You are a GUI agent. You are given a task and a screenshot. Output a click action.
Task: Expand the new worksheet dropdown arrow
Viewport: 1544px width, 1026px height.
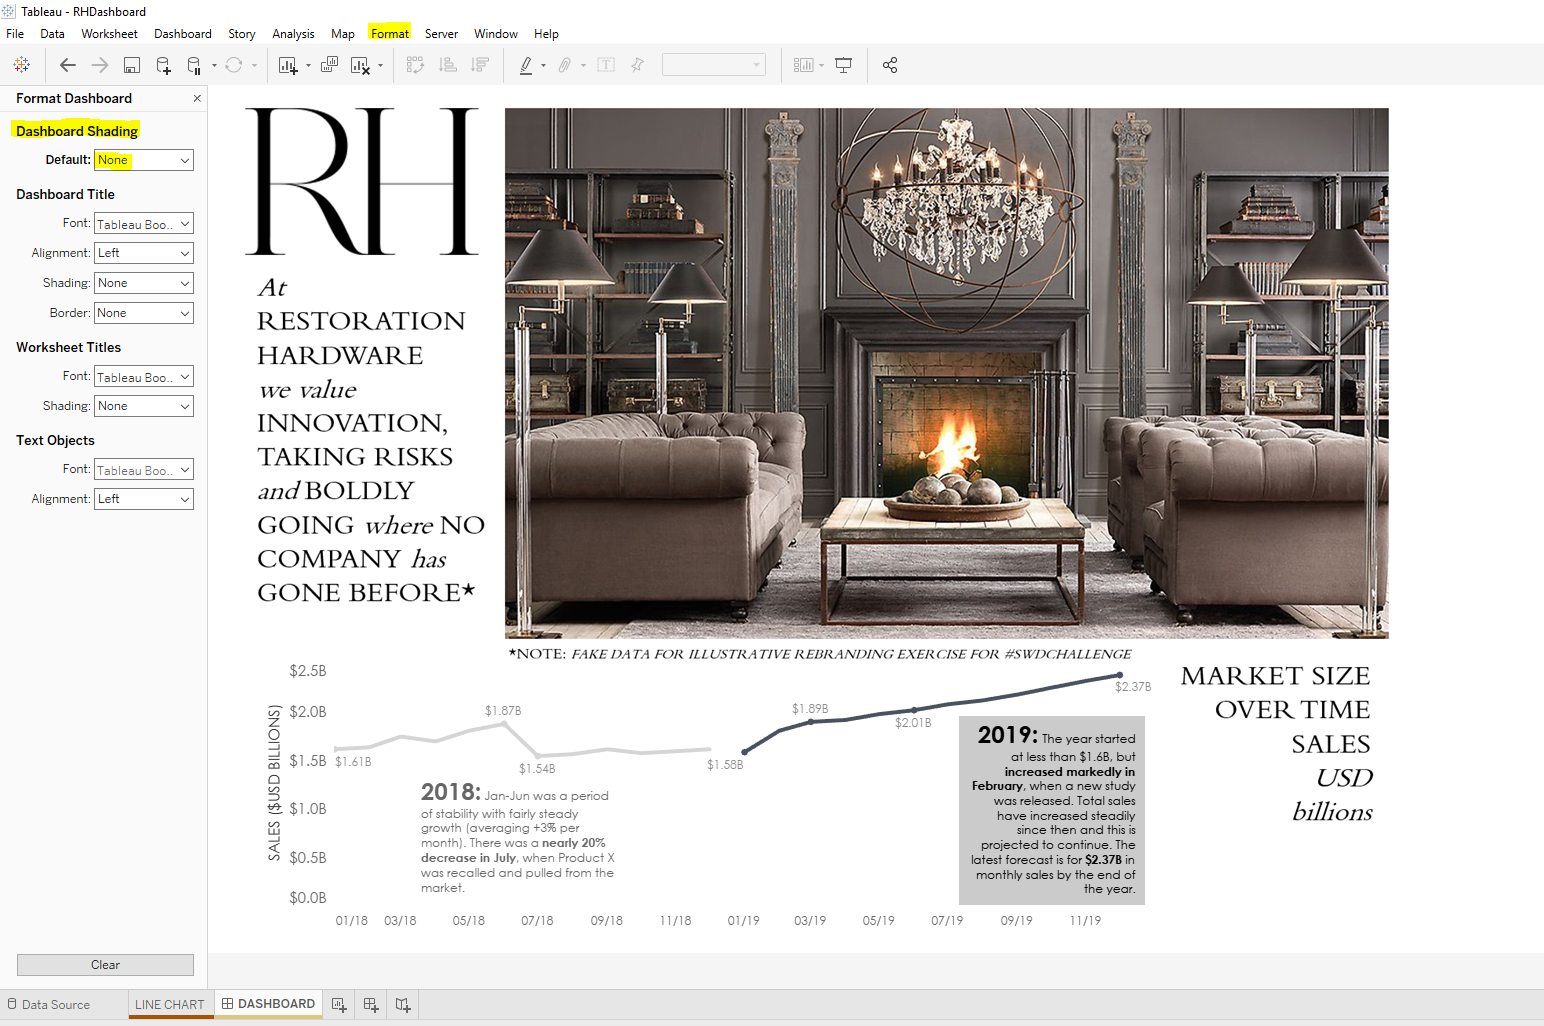pos(308,66)
